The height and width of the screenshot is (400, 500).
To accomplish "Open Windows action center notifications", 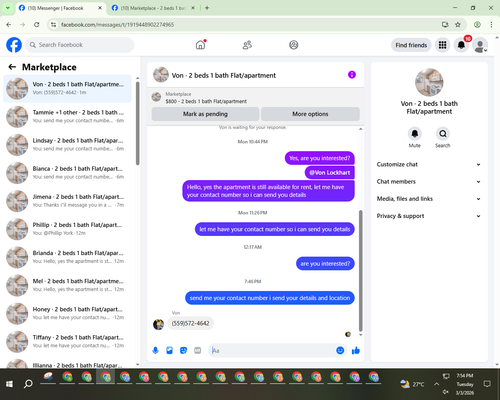I will [487, 384].
